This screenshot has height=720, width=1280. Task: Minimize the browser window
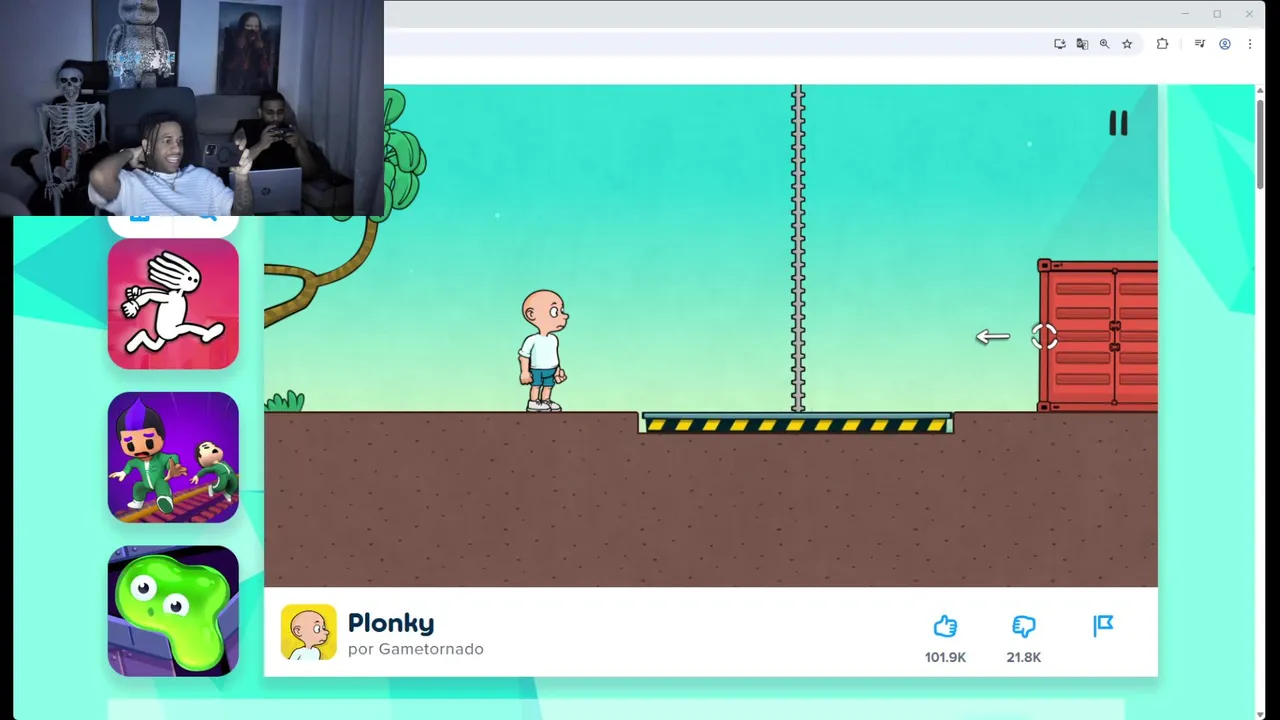[1184, 14]
